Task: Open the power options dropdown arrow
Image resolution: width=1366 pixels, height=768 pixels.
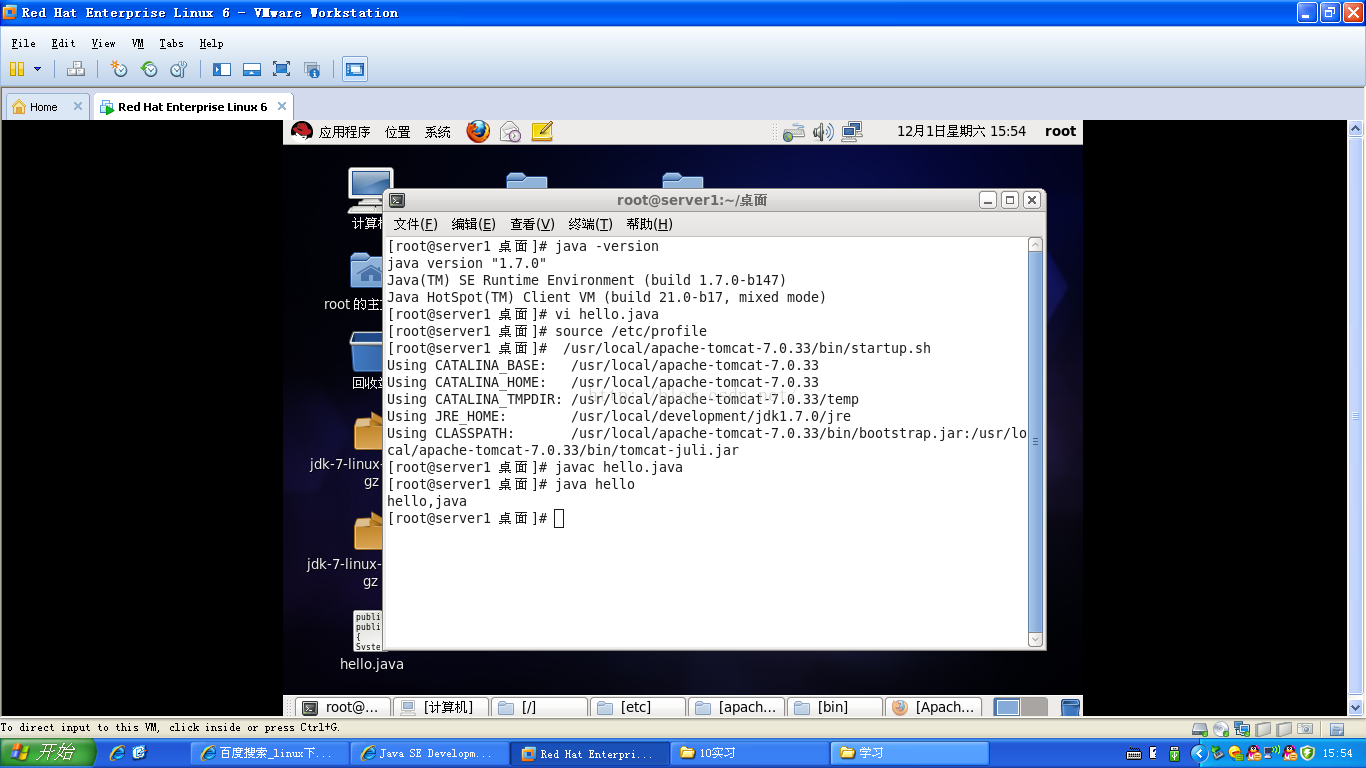Action: 38,69
